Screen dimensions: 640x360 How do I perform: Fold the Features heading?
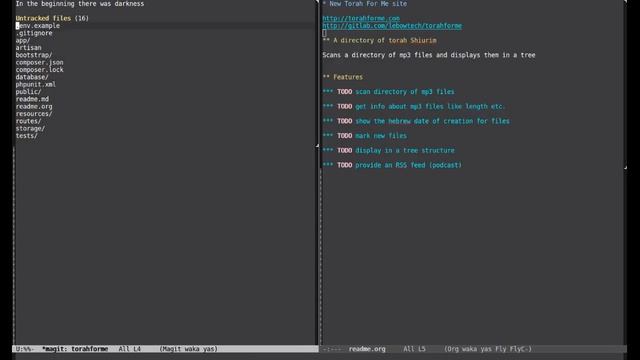click(x=342, y=77)
